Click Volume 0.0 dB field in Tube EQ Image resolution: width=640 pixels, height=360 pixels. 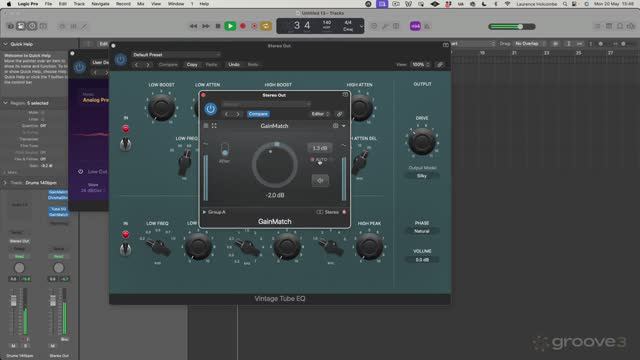click(x=422, y=260)
